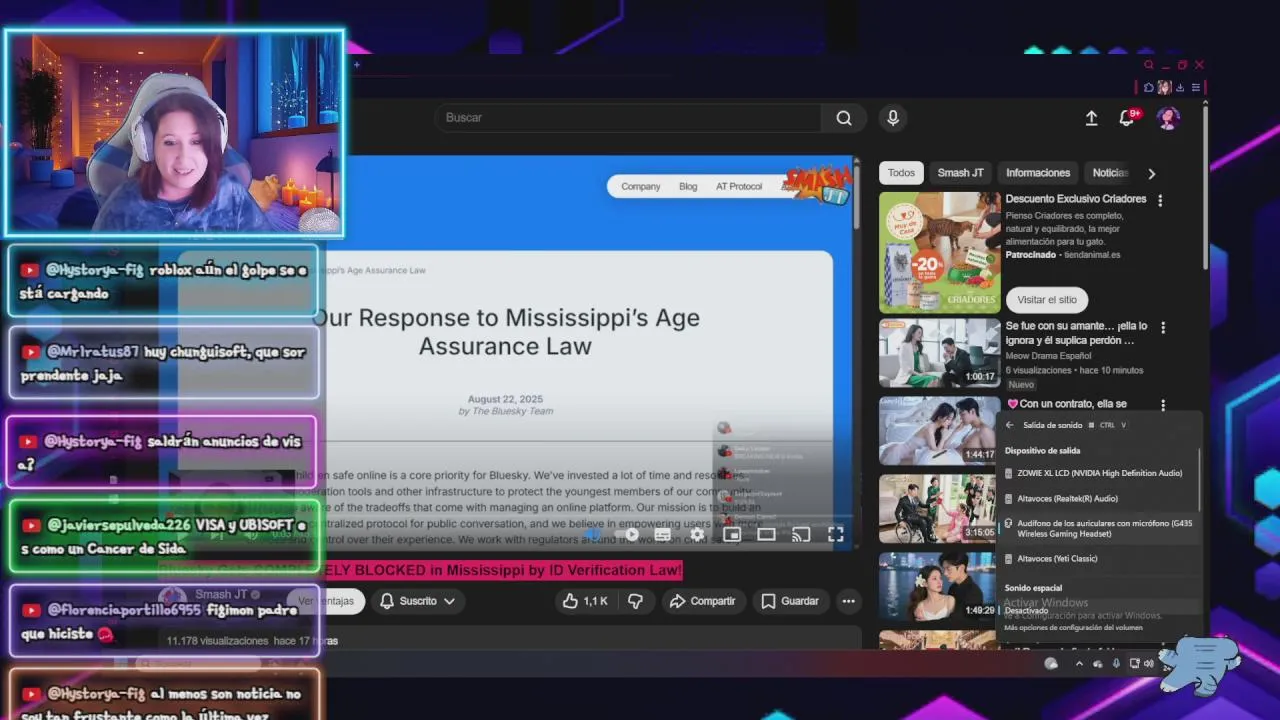Select ZOWIE XL LCD output device
The width and height of the screenshot is (1280, 720).
coord(1098,473)
